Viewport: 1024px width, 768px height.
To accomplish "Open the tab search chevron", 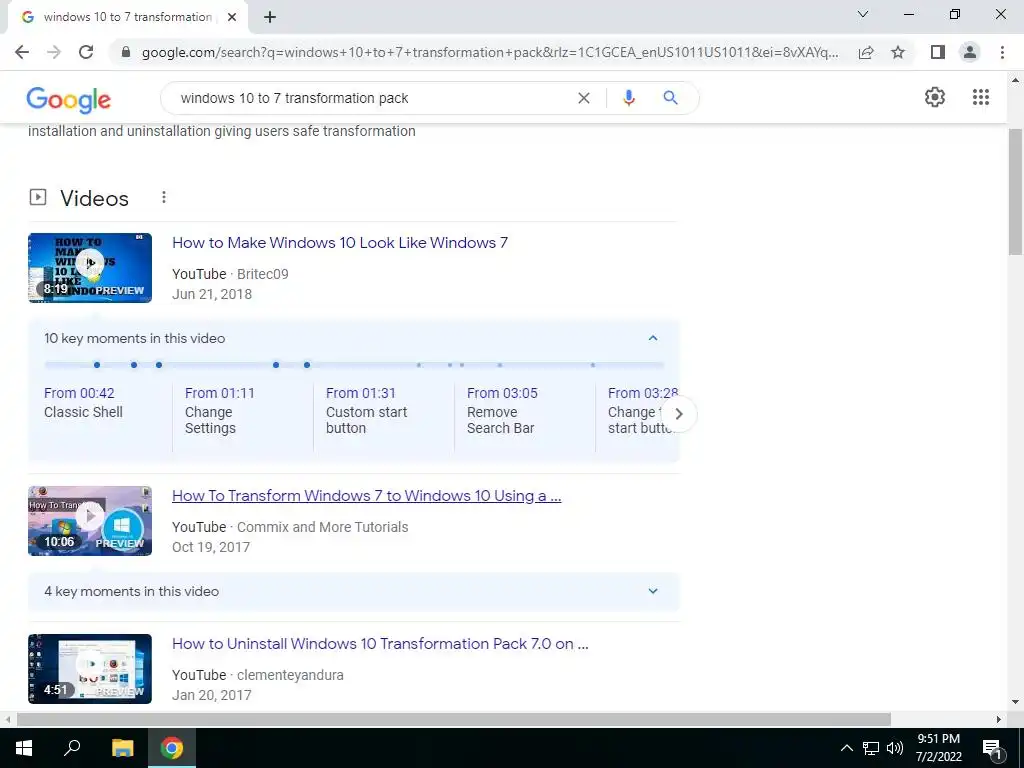I will point(863,14).
